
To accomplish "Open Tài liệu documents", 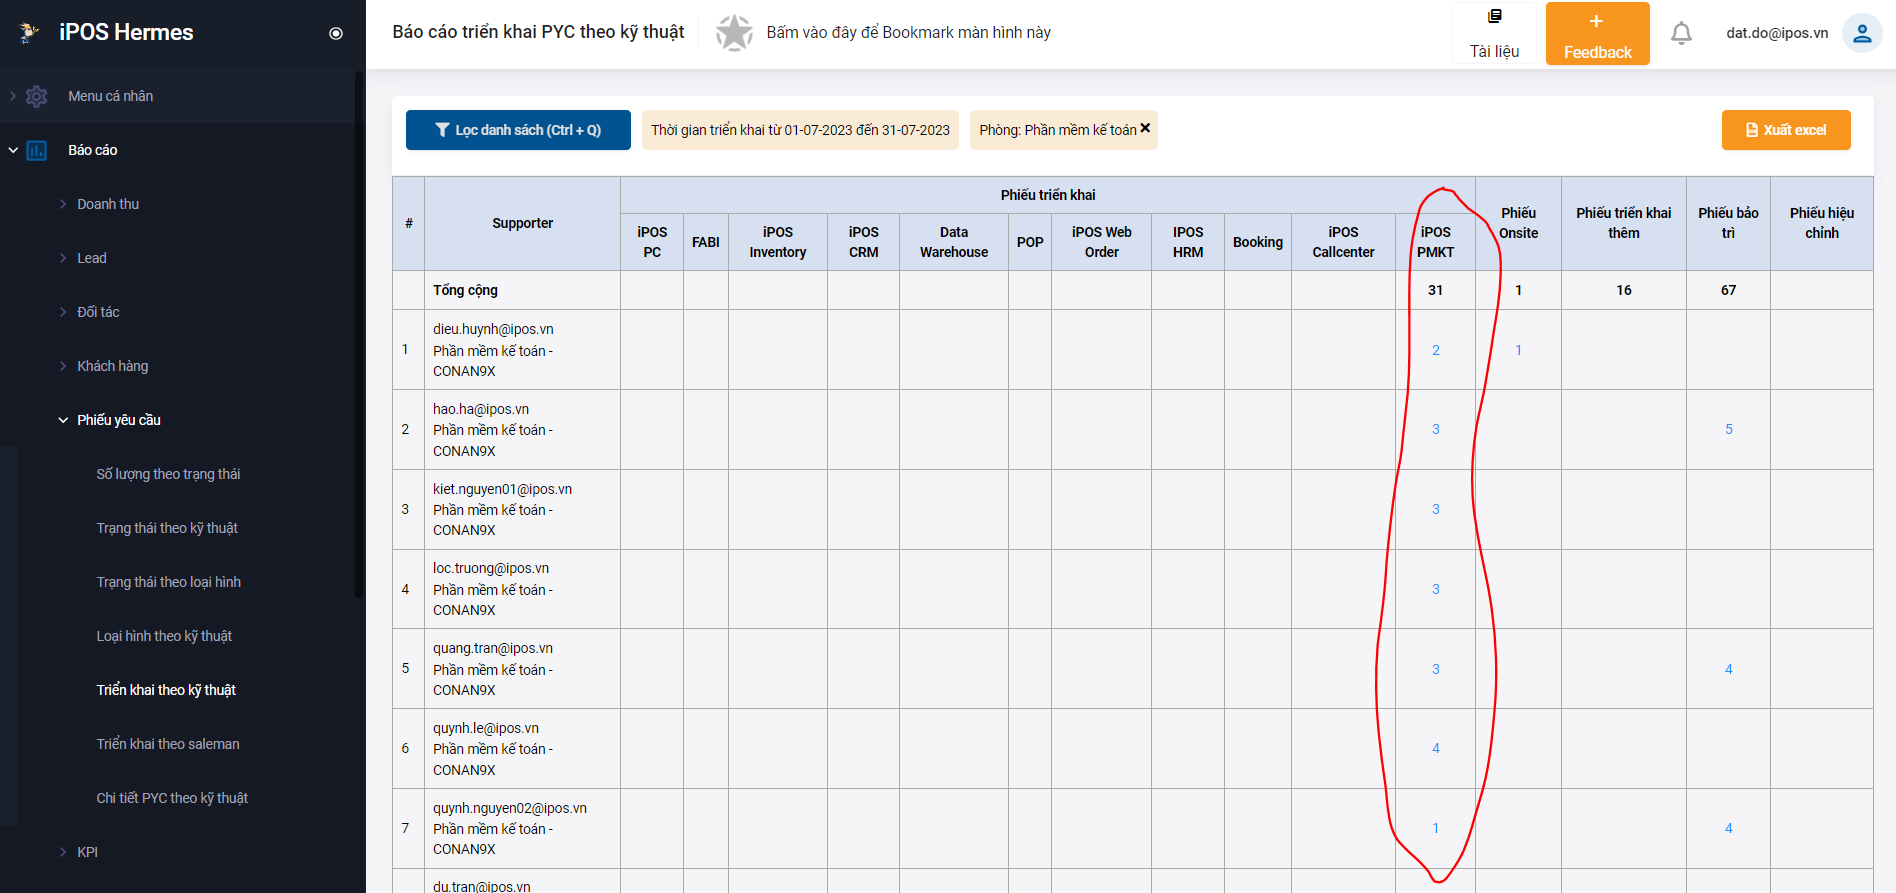I will [1494, 33].
